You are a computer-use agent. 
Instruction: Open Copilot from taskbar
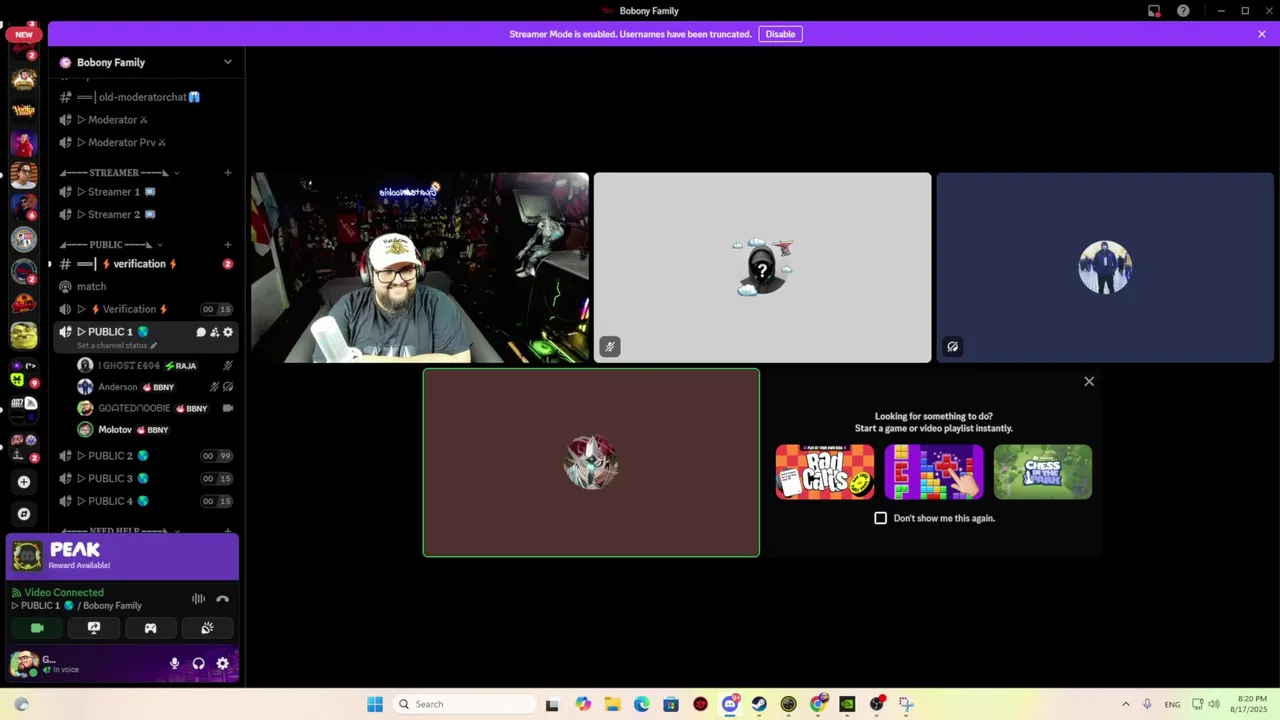point(583,704)
